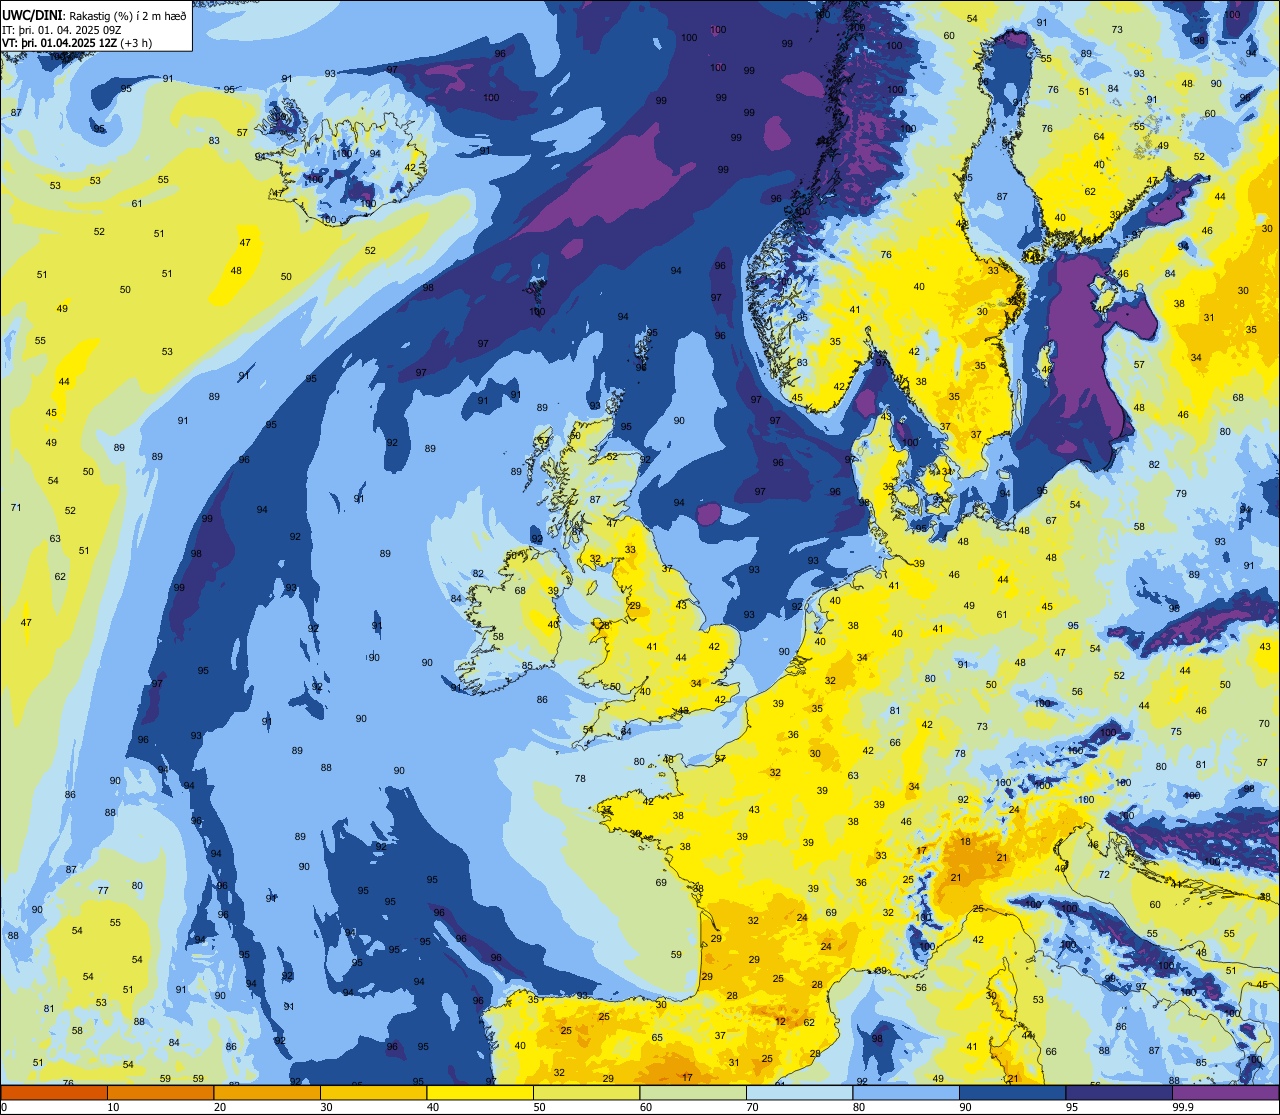Click the title text 'UWC/DINI: Rakastig (%) í 2 m hæð'
The height and width of the screenshot is (1115, 1280).
tap(94, 15)
